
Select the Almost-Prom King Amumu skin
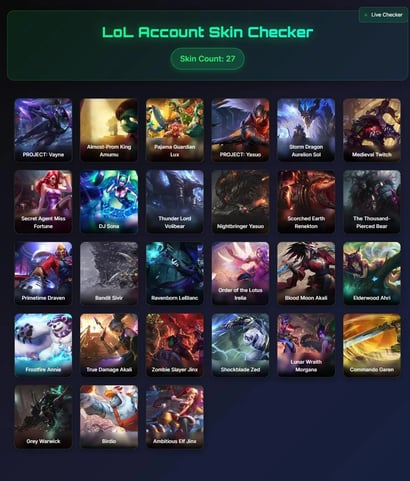pos(109,130)
